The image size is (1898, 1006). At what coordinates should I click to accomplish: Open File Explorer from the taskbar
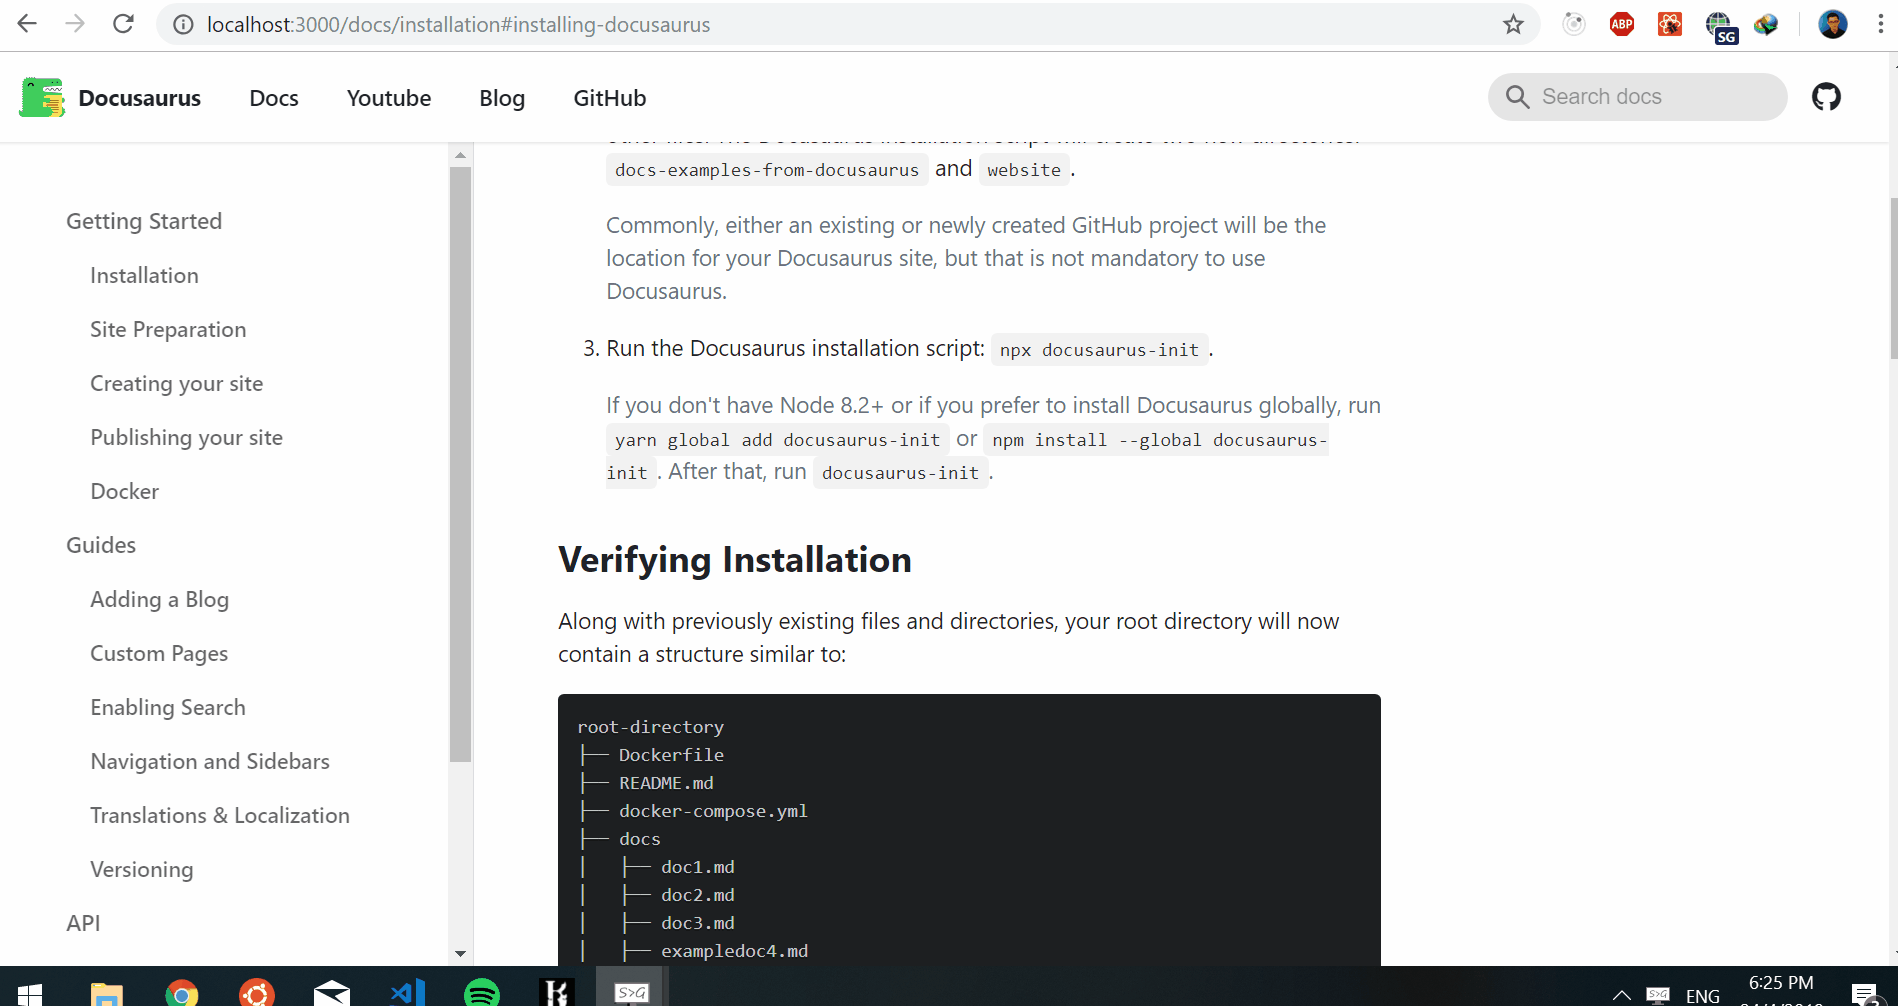click(106, 994)
